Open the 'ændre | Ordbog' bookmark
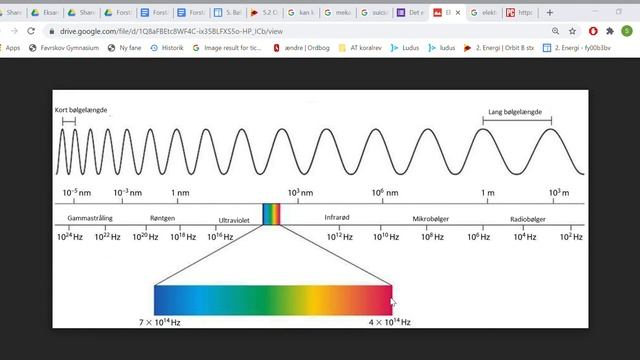Image resolution: width=640 pixels, height=360 pixels. pos(301,48)
